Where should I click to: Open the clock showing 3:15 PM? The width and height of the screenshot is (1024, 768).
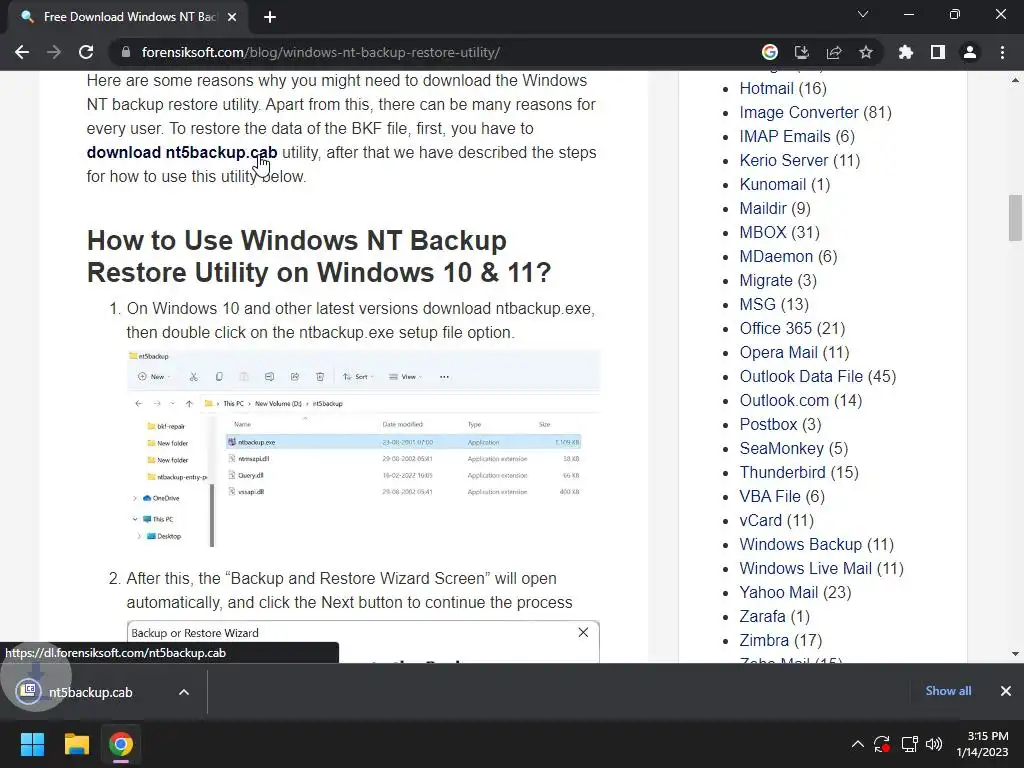(982, 744)
